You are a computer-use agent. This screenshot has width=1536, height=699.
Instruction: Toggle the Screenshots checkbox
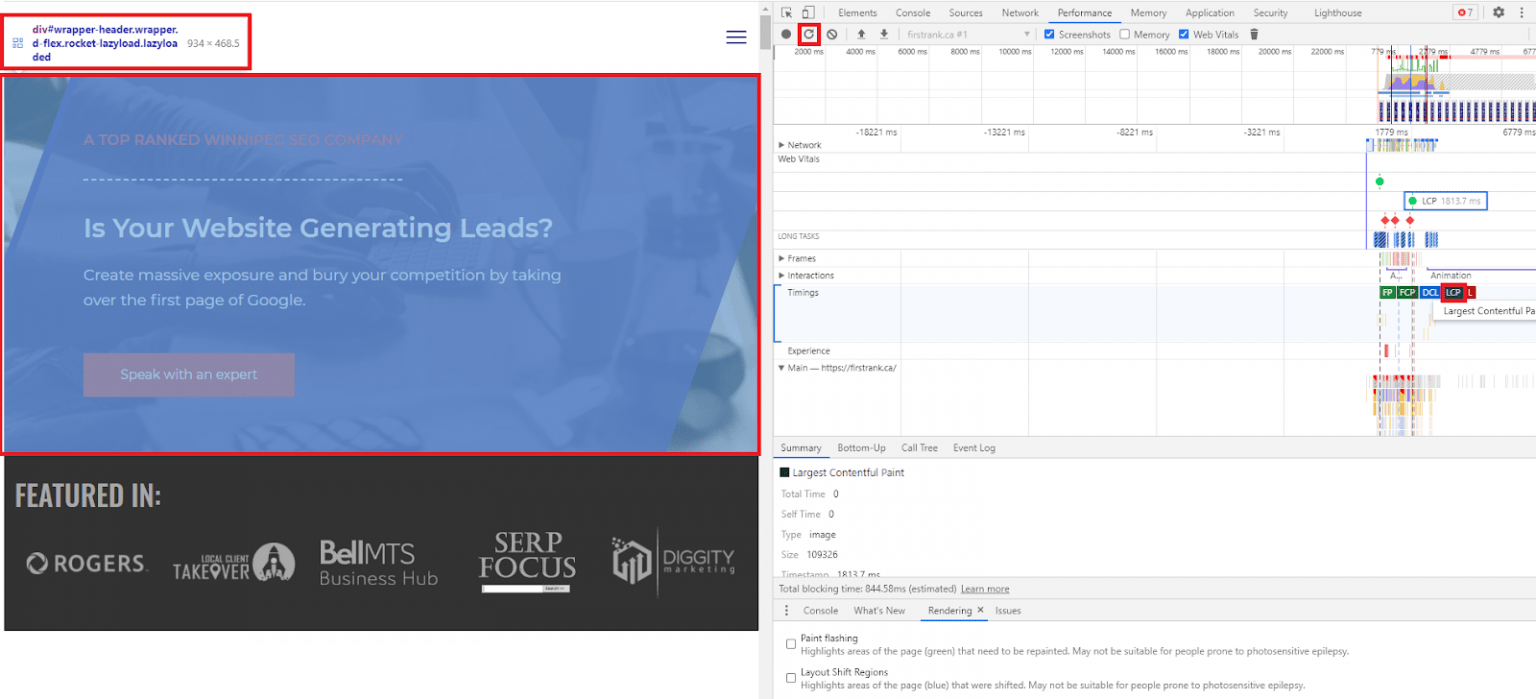[x=1049, y=34]
